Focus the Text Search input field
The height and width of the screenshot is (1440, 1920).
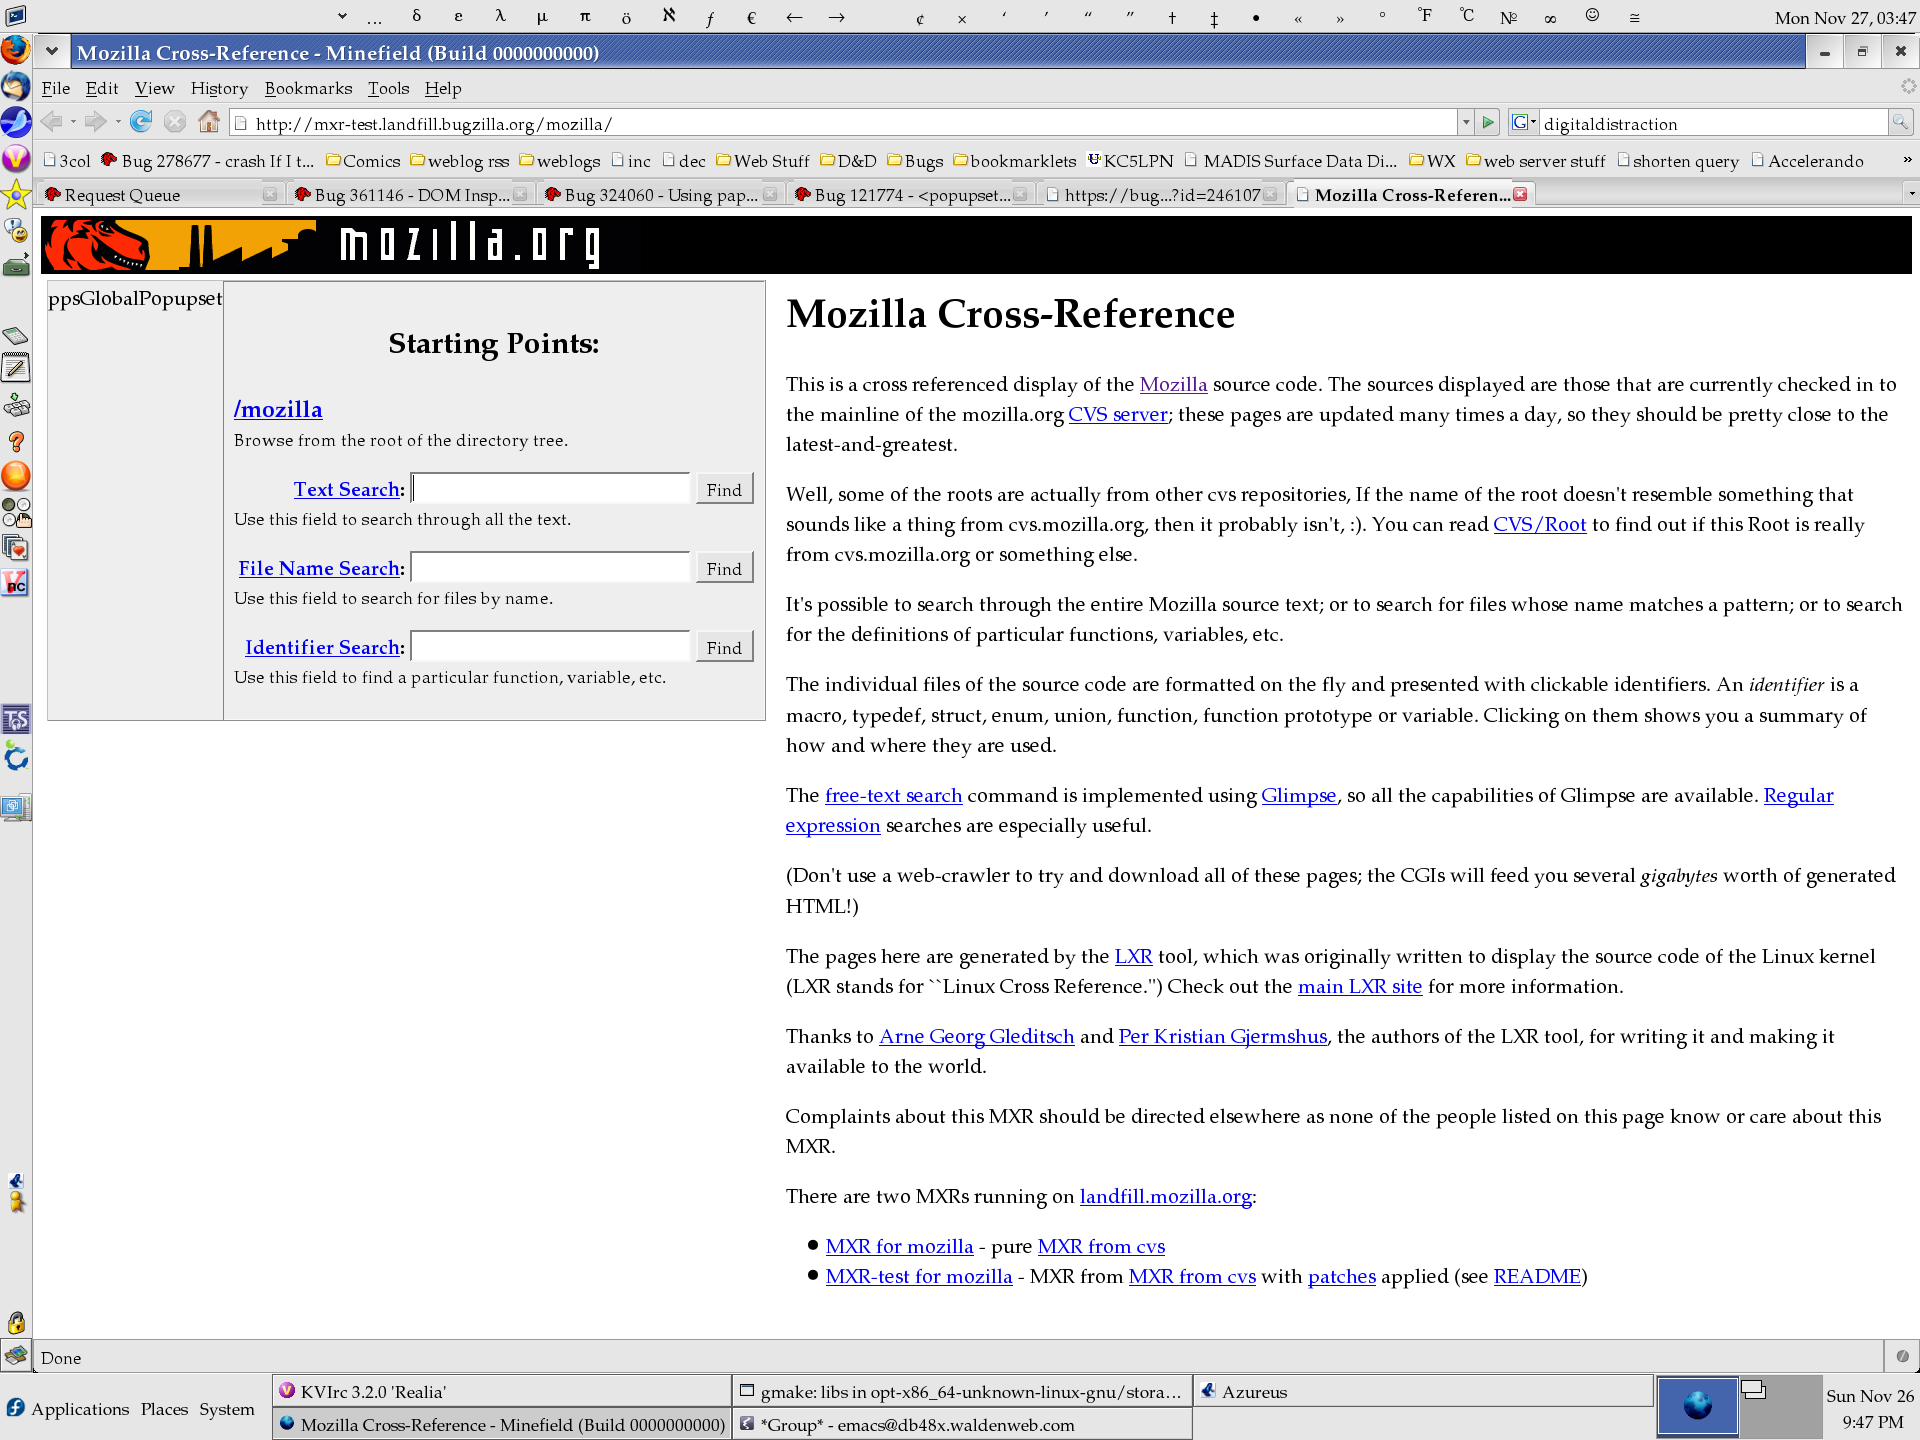(550, 488)
